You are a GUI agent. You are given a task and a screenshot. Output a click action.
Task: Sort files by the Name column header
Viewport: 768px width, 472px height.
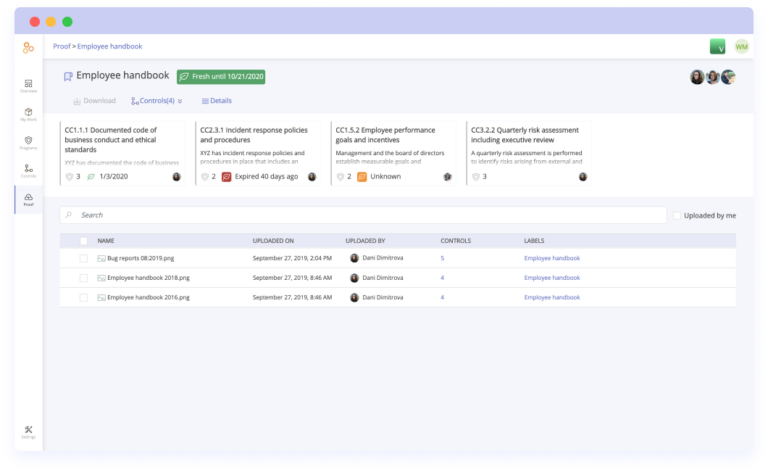[x=106, y=241]
